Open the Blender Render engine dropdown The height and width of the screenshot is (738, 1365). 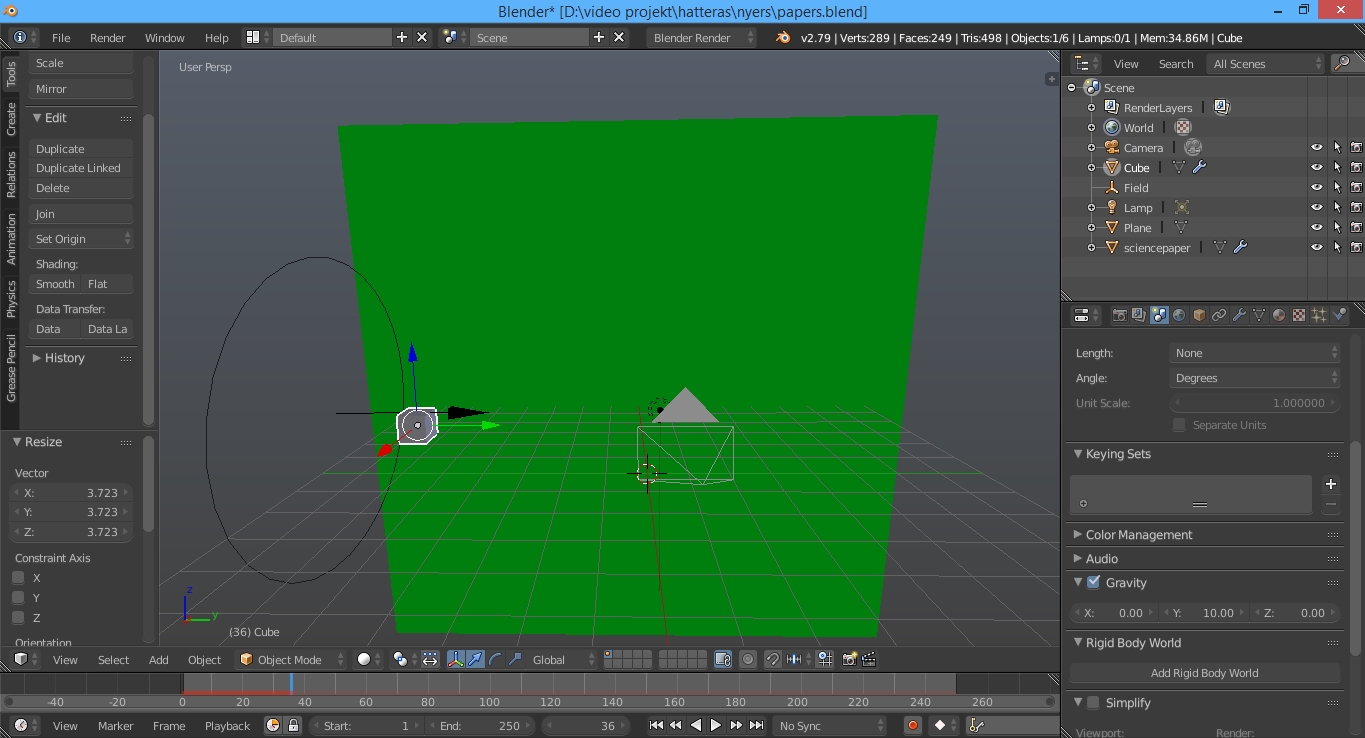[x=704, y=37]
